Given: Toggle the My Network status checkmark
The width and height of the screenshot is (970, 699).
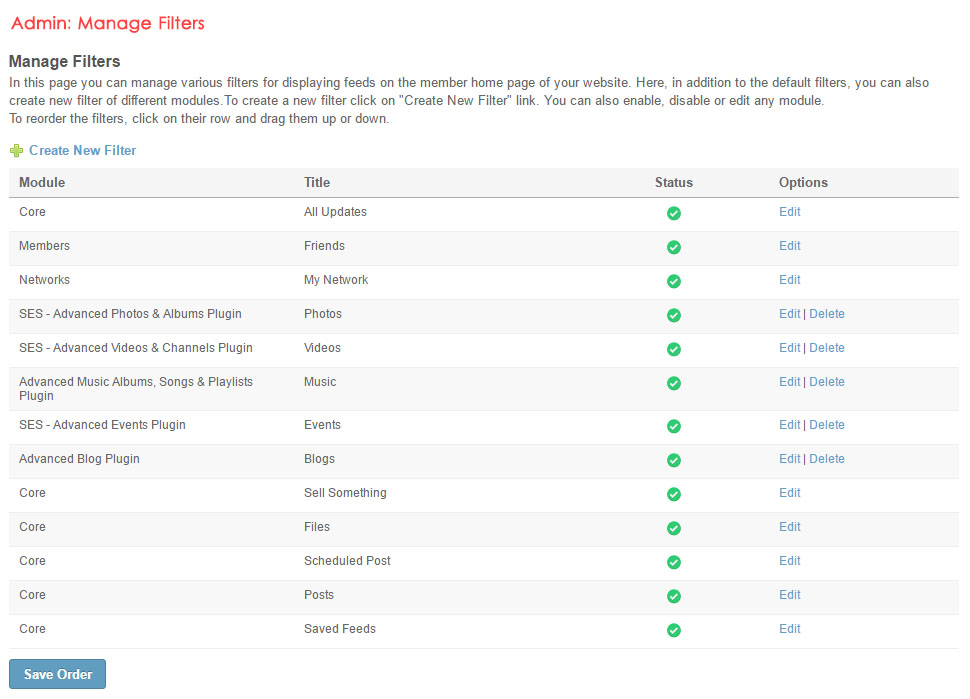Looking at the screenshot, I should [674, 281].
